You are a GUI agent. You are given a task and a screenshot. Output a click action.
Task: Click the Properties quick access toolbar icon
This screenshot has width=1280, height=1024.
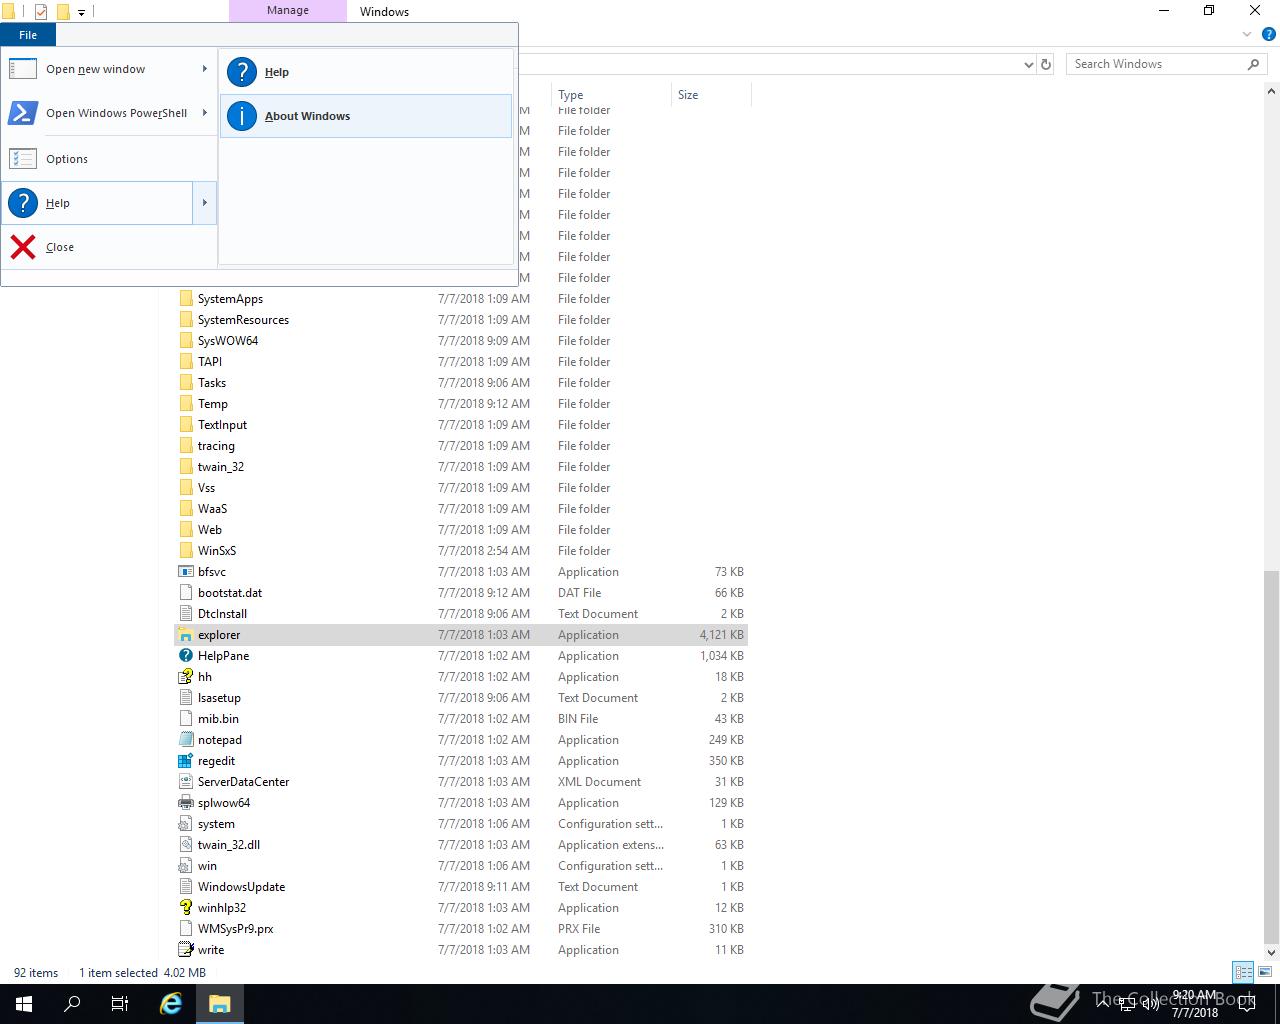41,12
